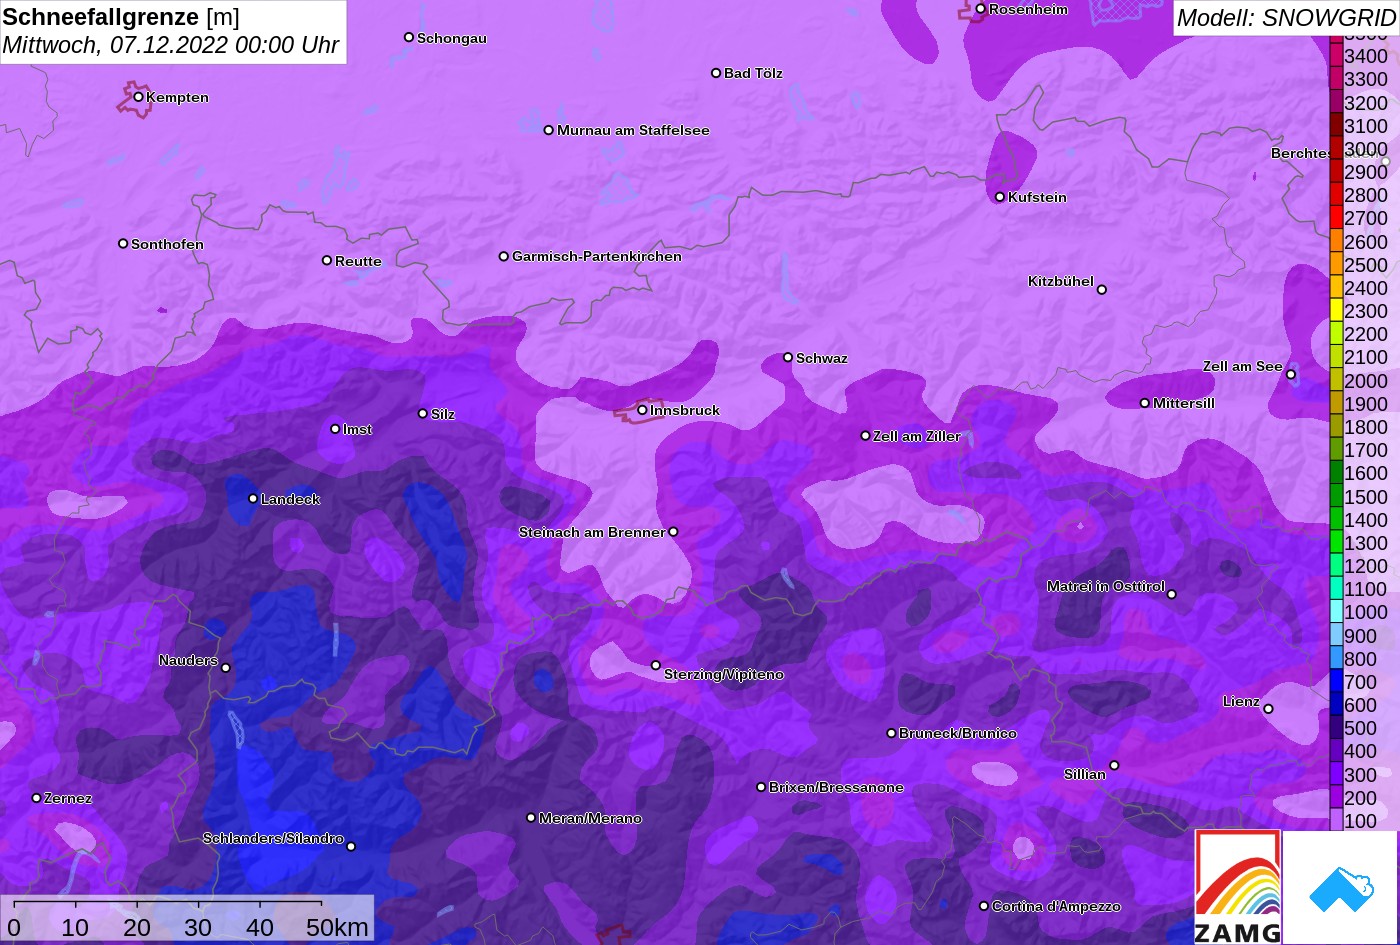Screen dimensions: 1400x945
Task: Click the 50km scale bar label
Action: tap(337, 927)
